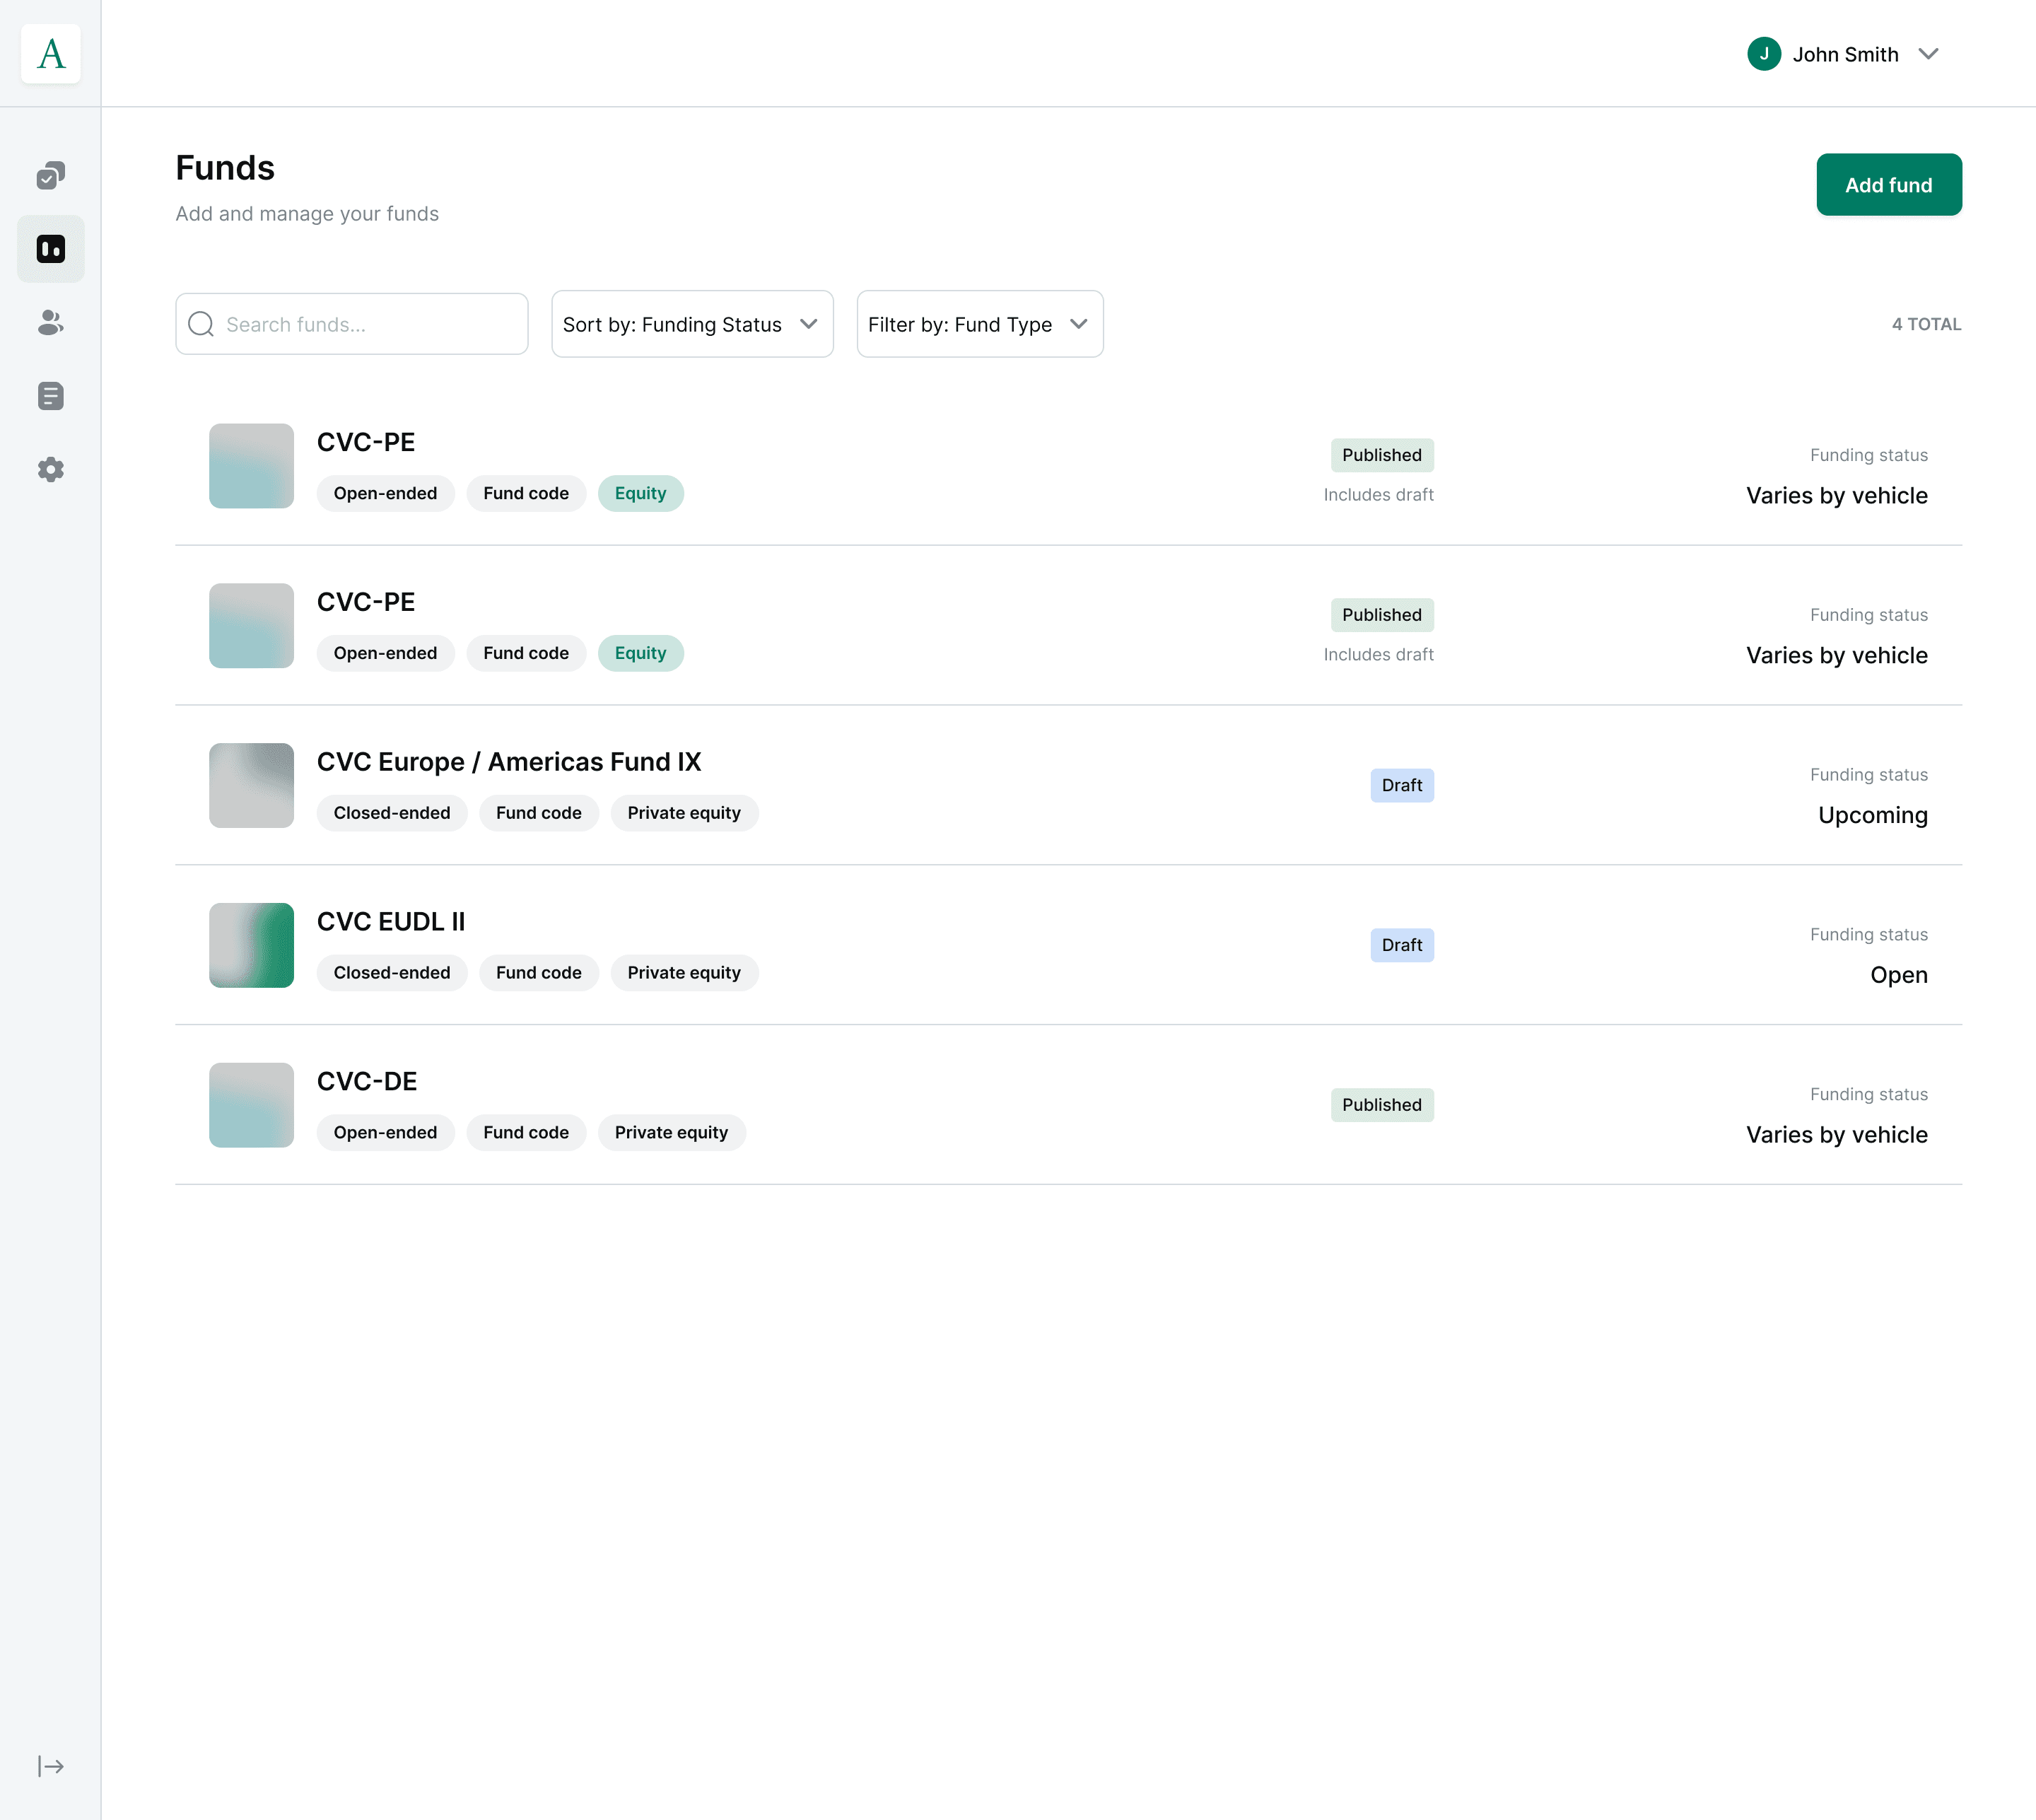Viewport: 2036px width, 1820px height.
Task: Click the Draft badge on CVC Europe / Americas Fund IX
Action: [x=1402, y=785]
